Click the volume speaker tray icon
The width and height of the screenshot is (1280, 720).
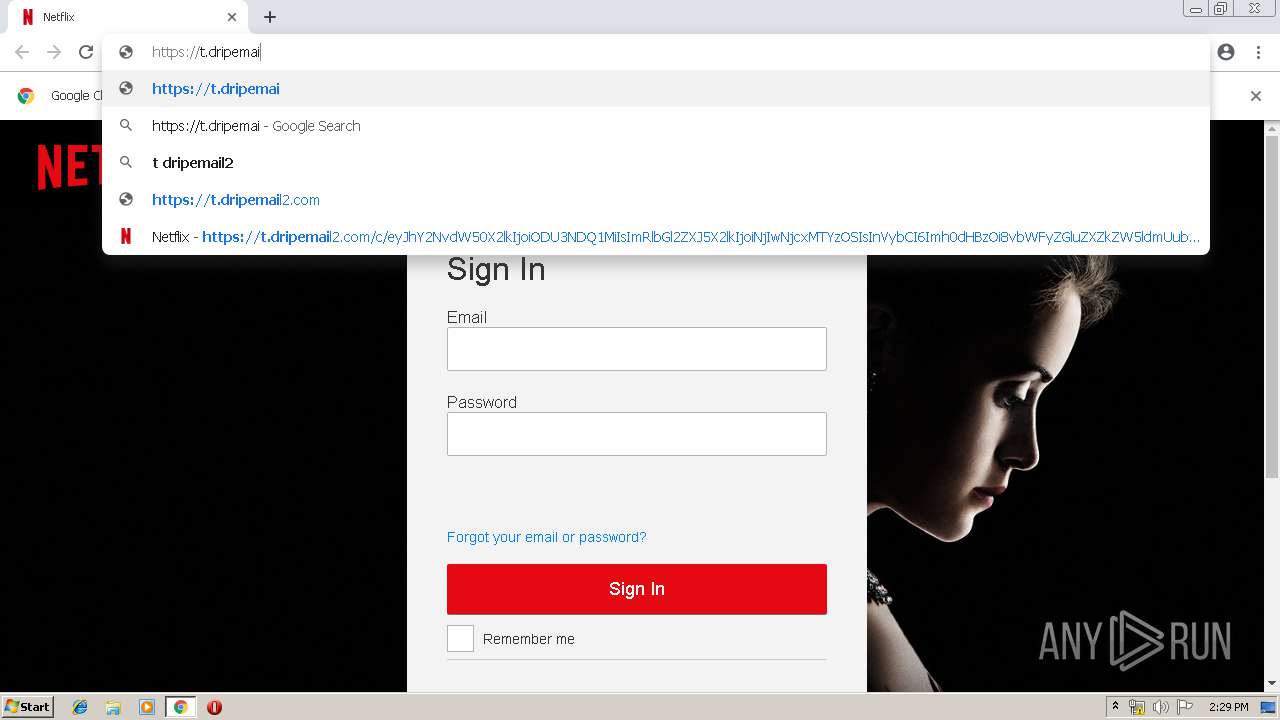click(x=1160, y=707)
